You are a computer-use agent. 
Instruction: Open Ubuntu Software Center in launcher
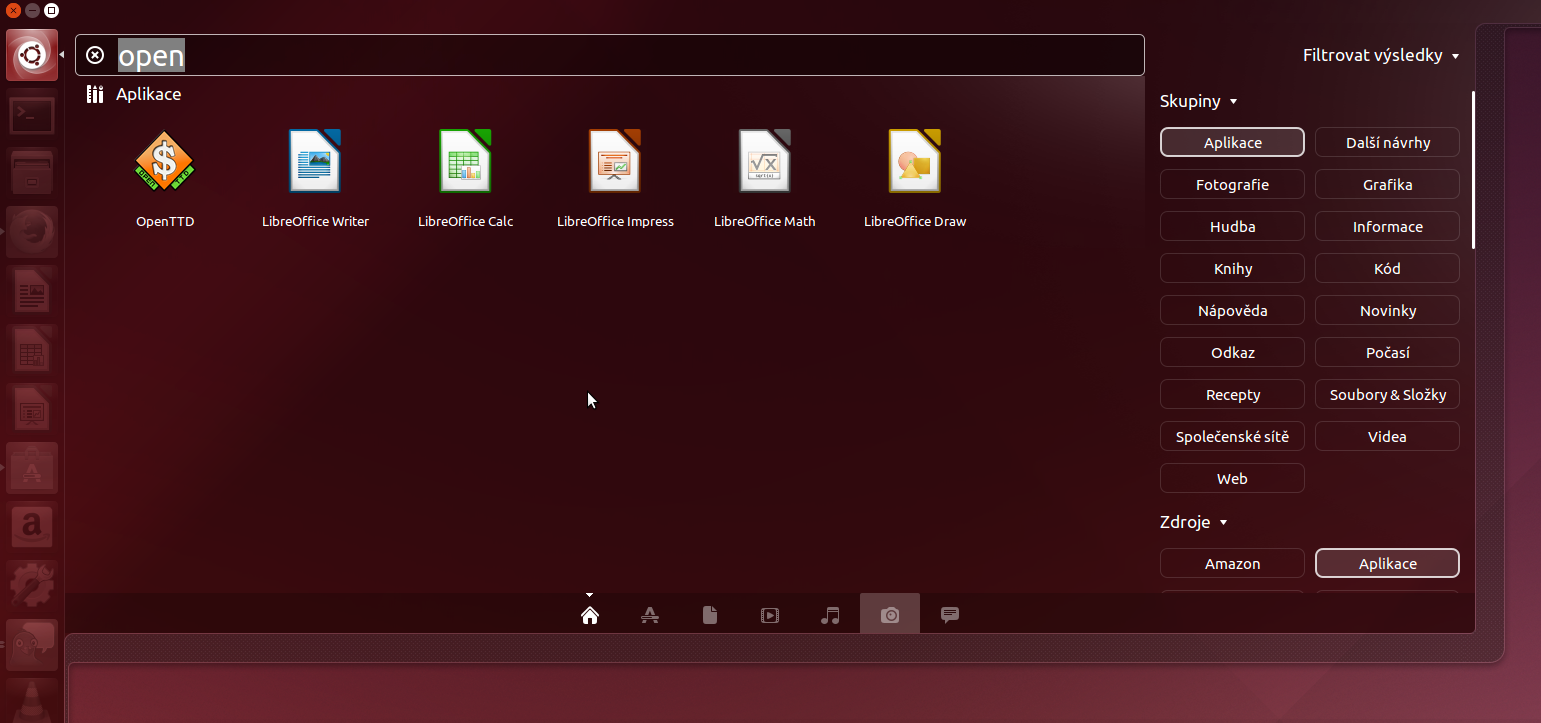click(32, 468)
